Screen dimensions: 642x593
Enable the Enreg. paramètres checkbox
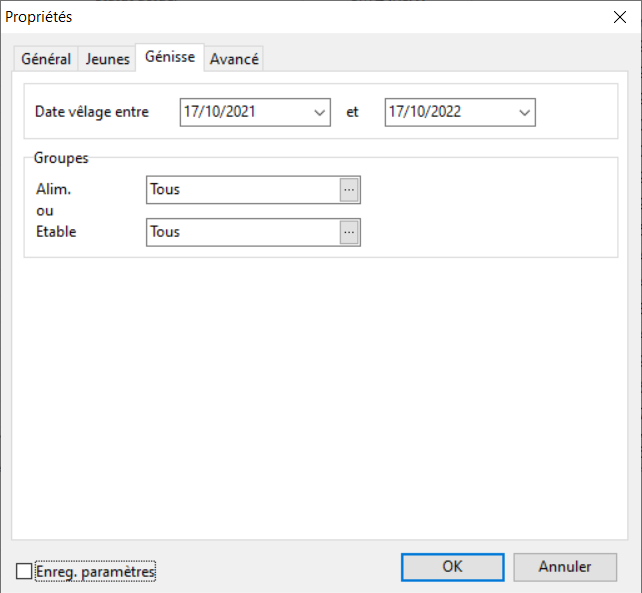(24, 571)
